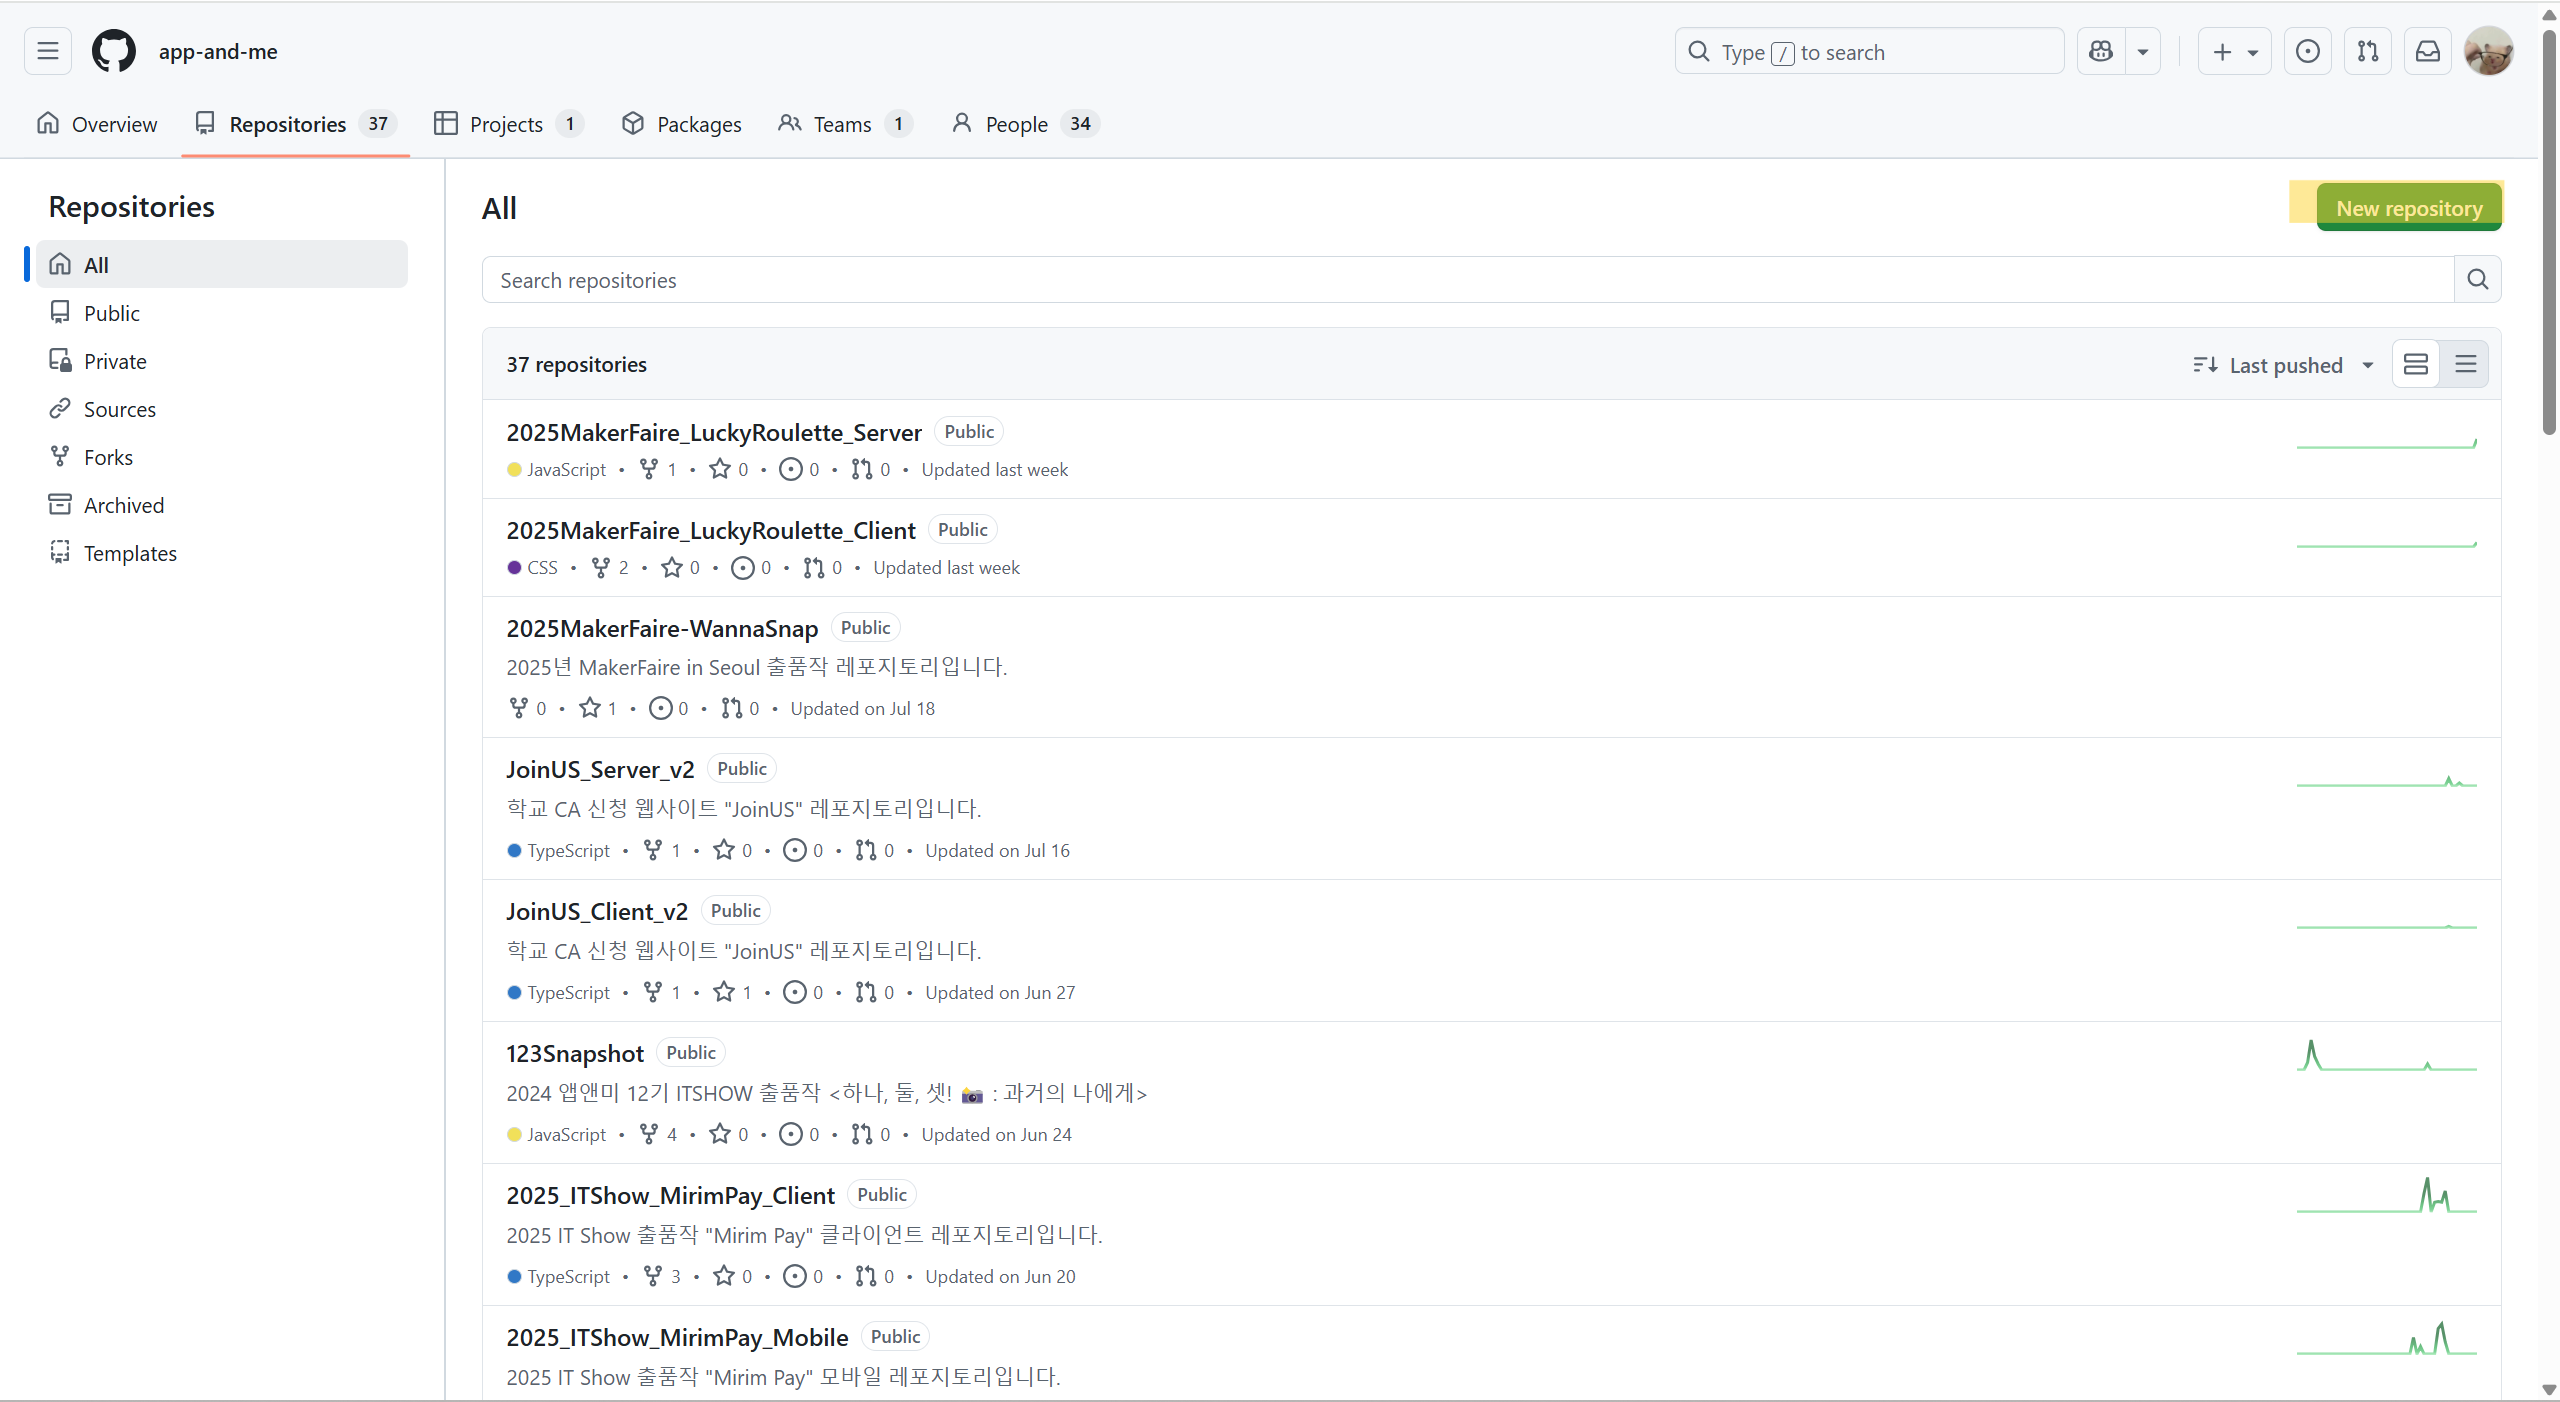Click the GitHub logo icon
The width and height of the screenshot is (2560, 1402).
(x=113, y=51)
